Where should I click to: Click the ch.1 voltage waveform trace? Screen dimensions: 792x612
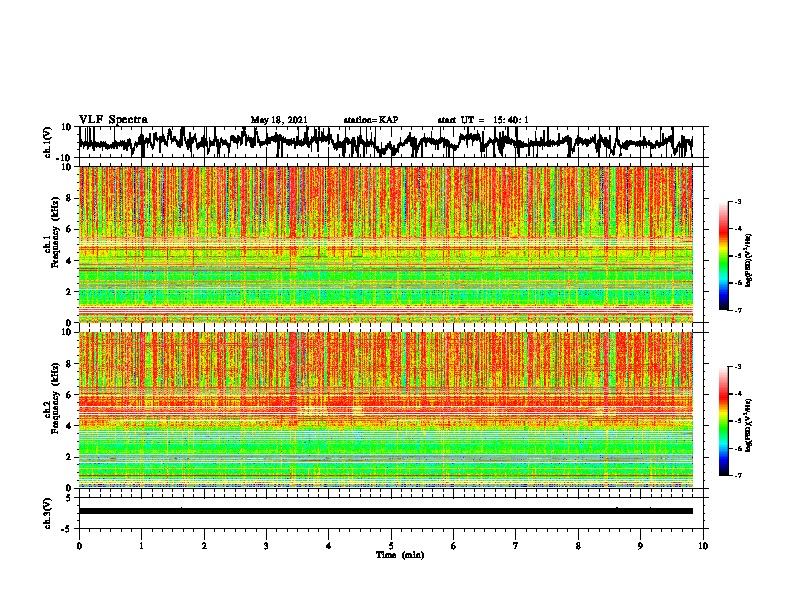coord(385,142)
